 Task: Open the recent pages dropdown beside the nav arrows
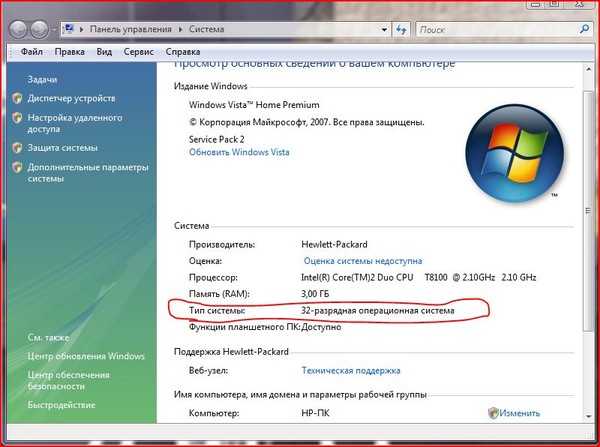point(54,29)
